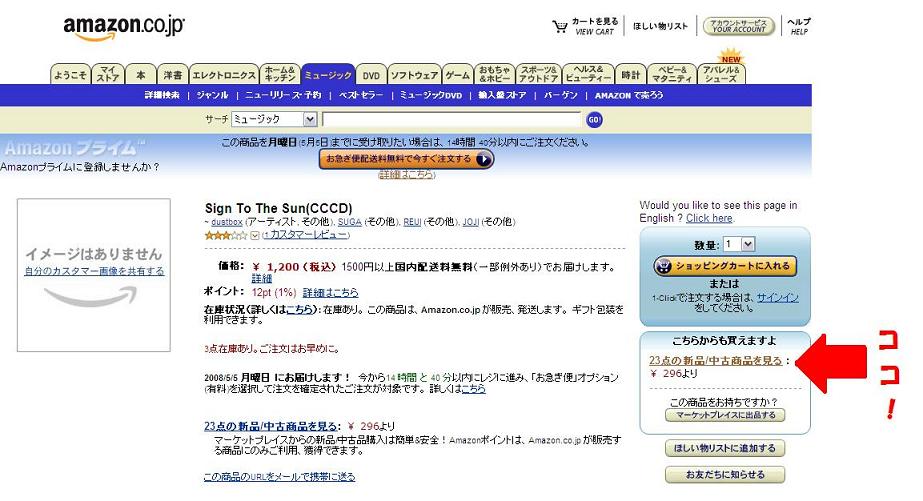
Task: Click the no-image product placeholder
Action: 94,275
